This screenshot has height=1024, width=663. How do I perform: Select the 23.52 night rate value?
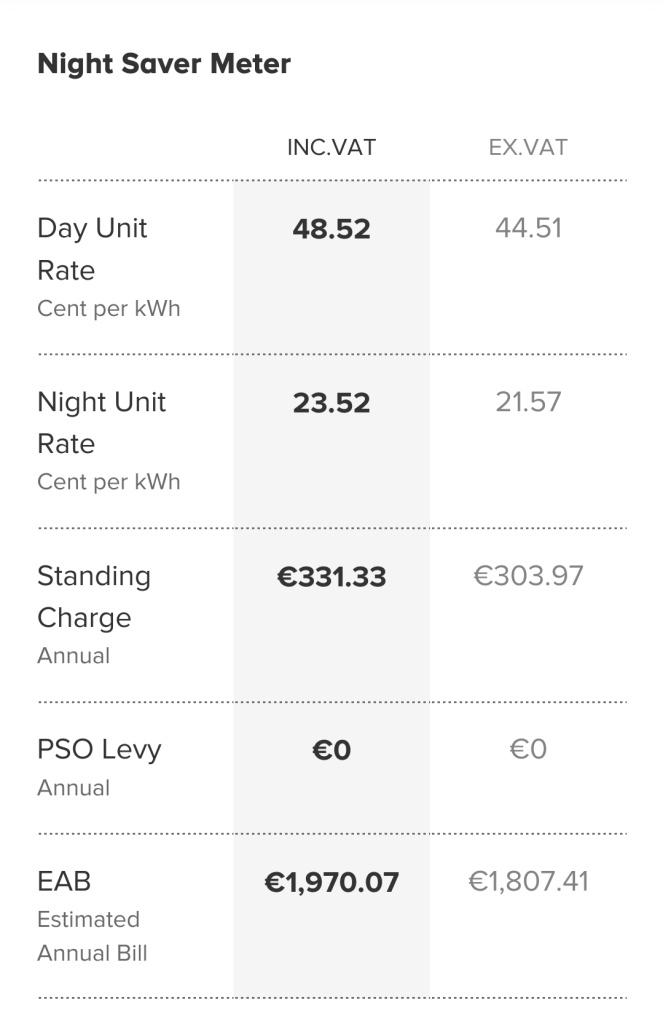click(x=331, y=403)
